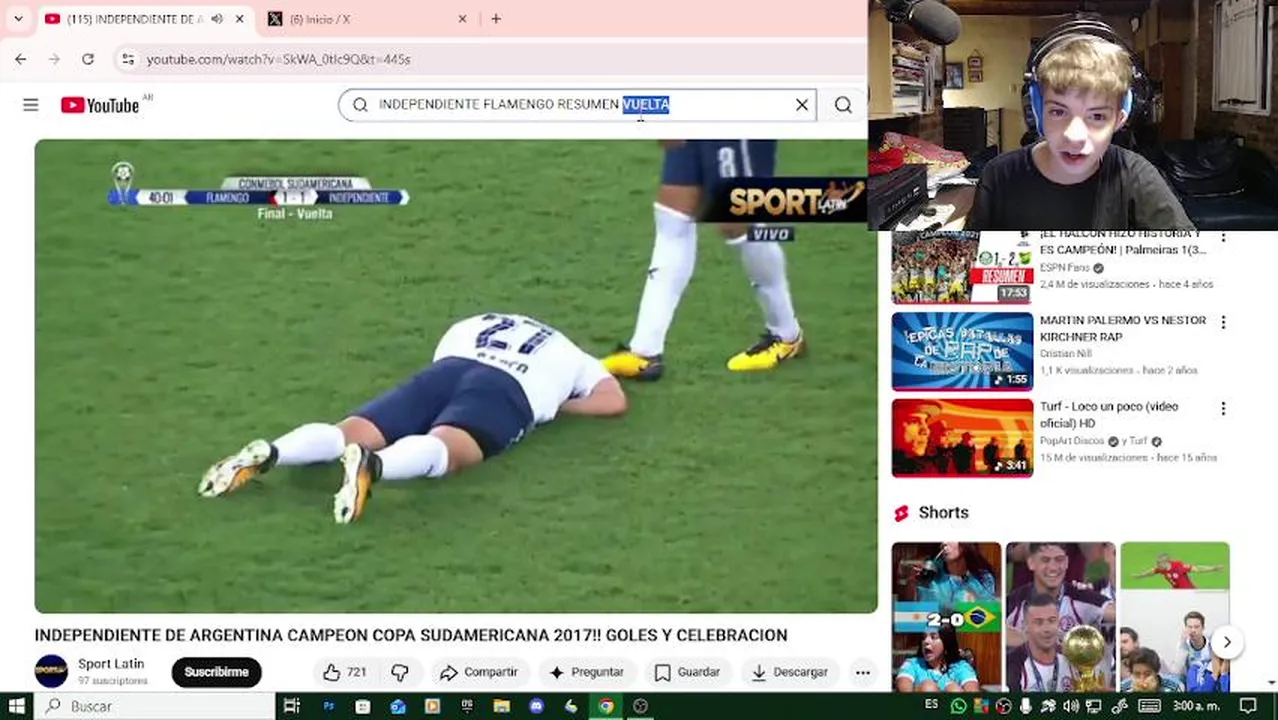
Task: Switch to Chrome on the taskbar
Action: [x=606, y=706]
